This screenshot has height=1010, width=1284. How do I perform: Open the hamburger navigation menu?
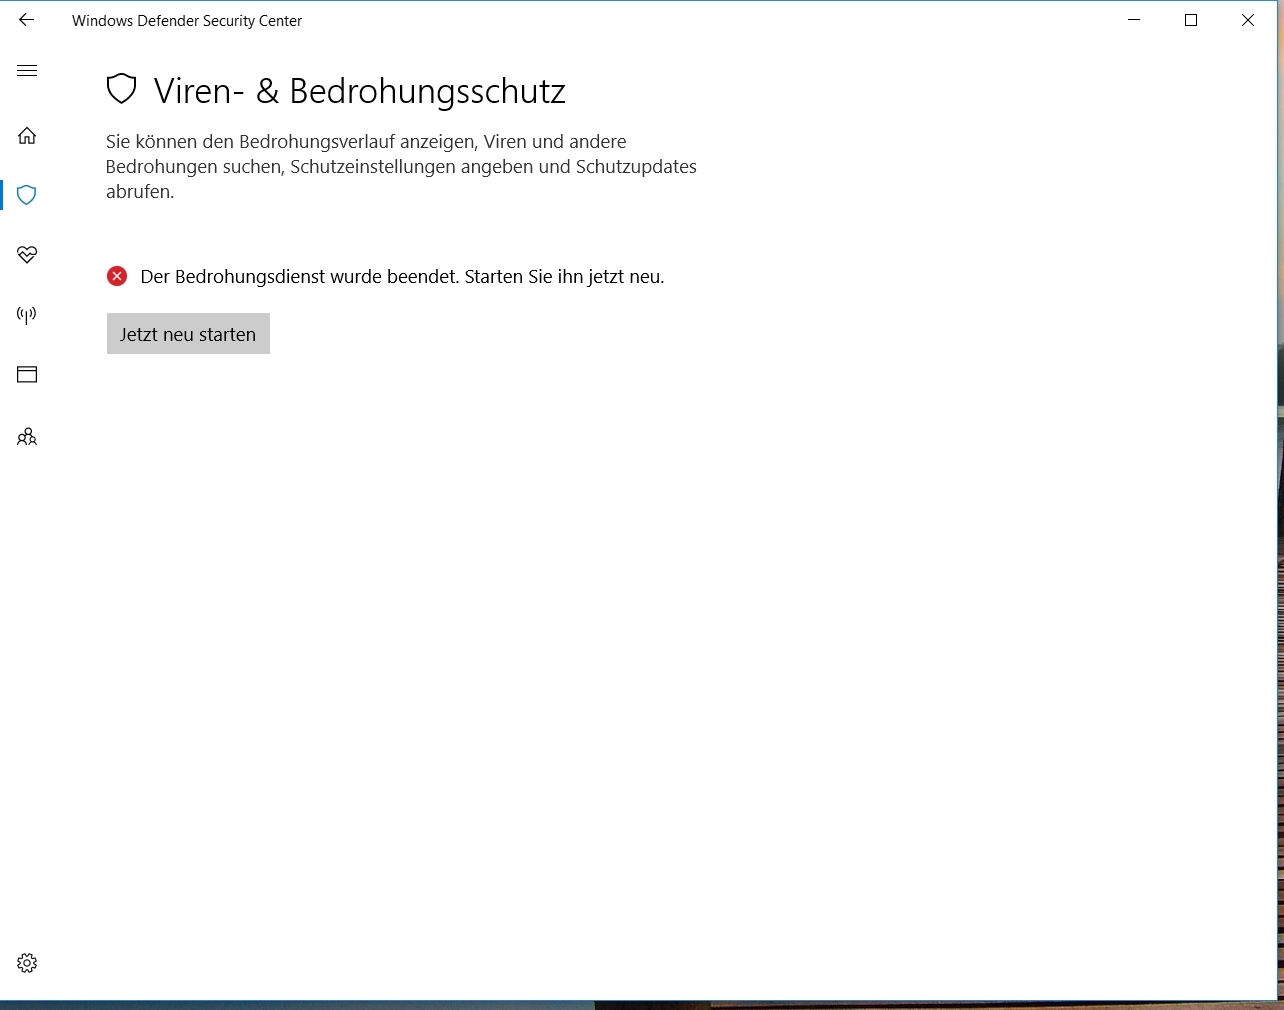27,71
